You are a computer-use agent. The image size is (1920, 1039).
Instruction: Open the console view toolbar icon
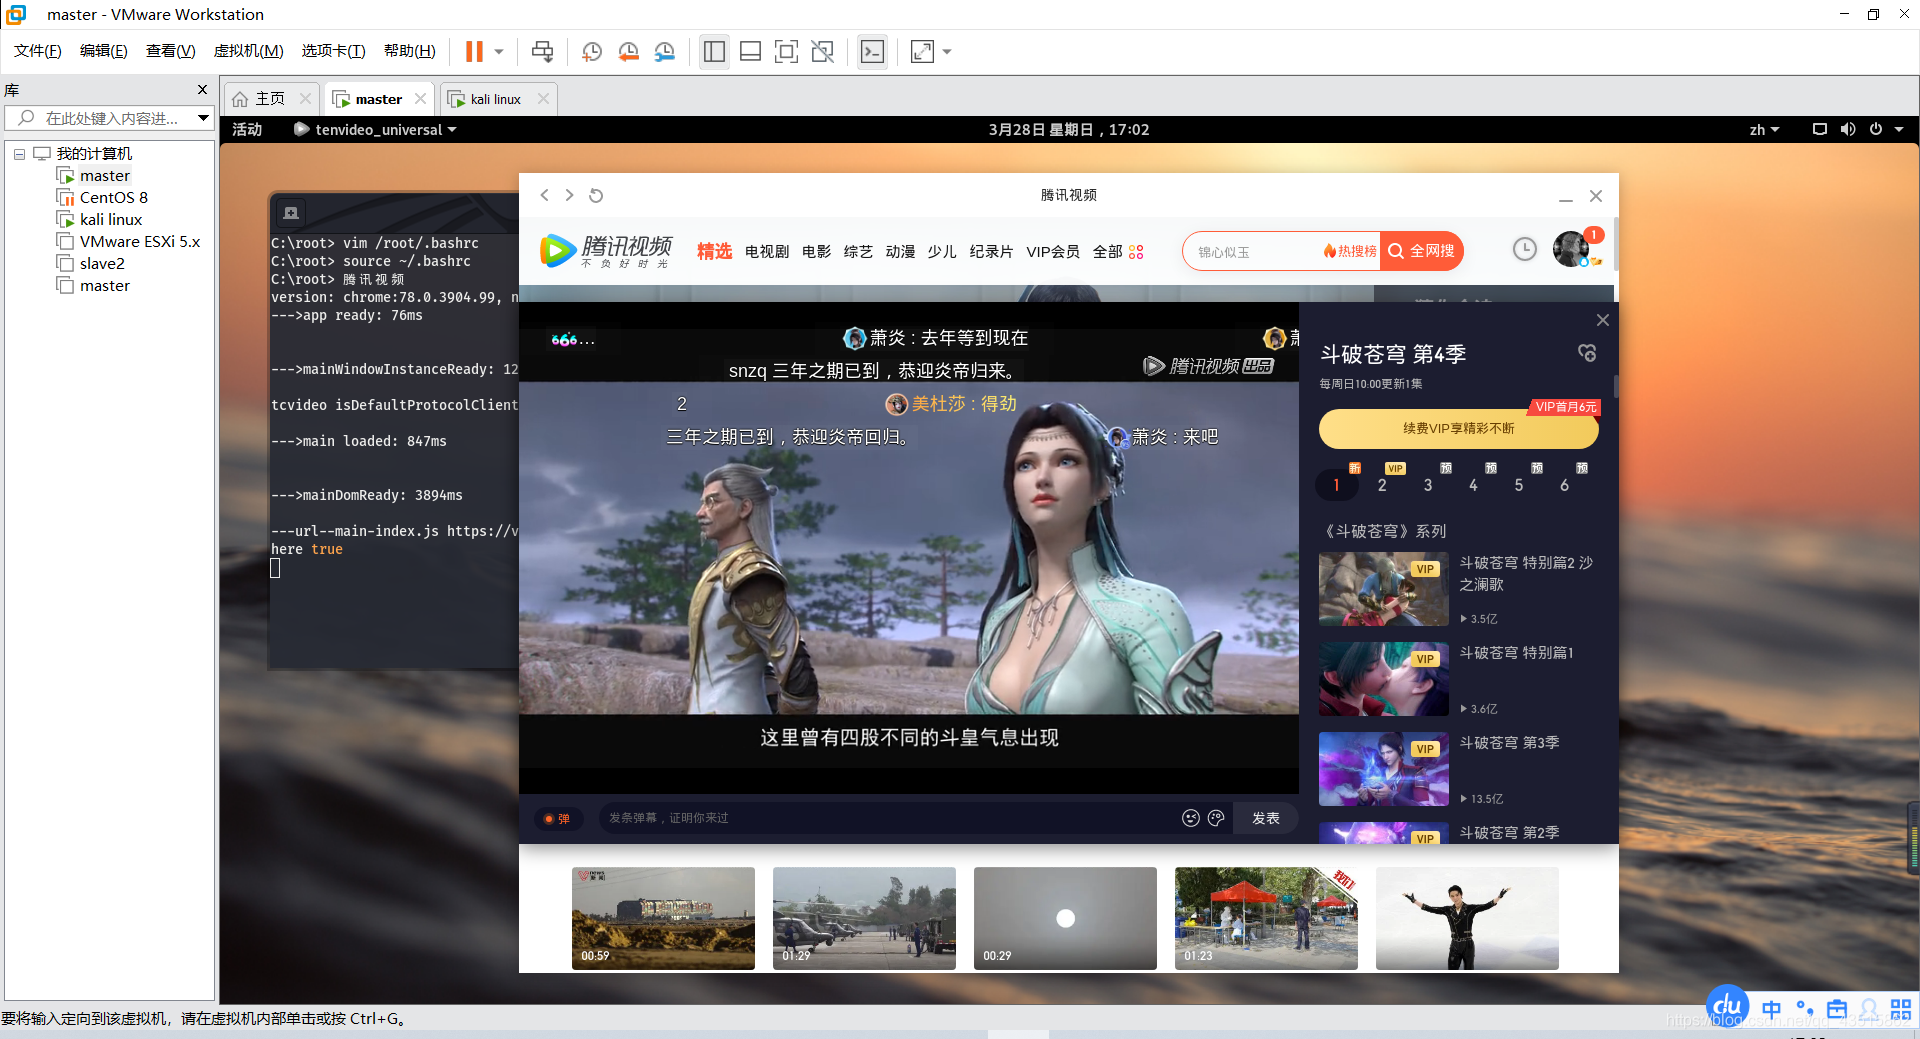872,51
